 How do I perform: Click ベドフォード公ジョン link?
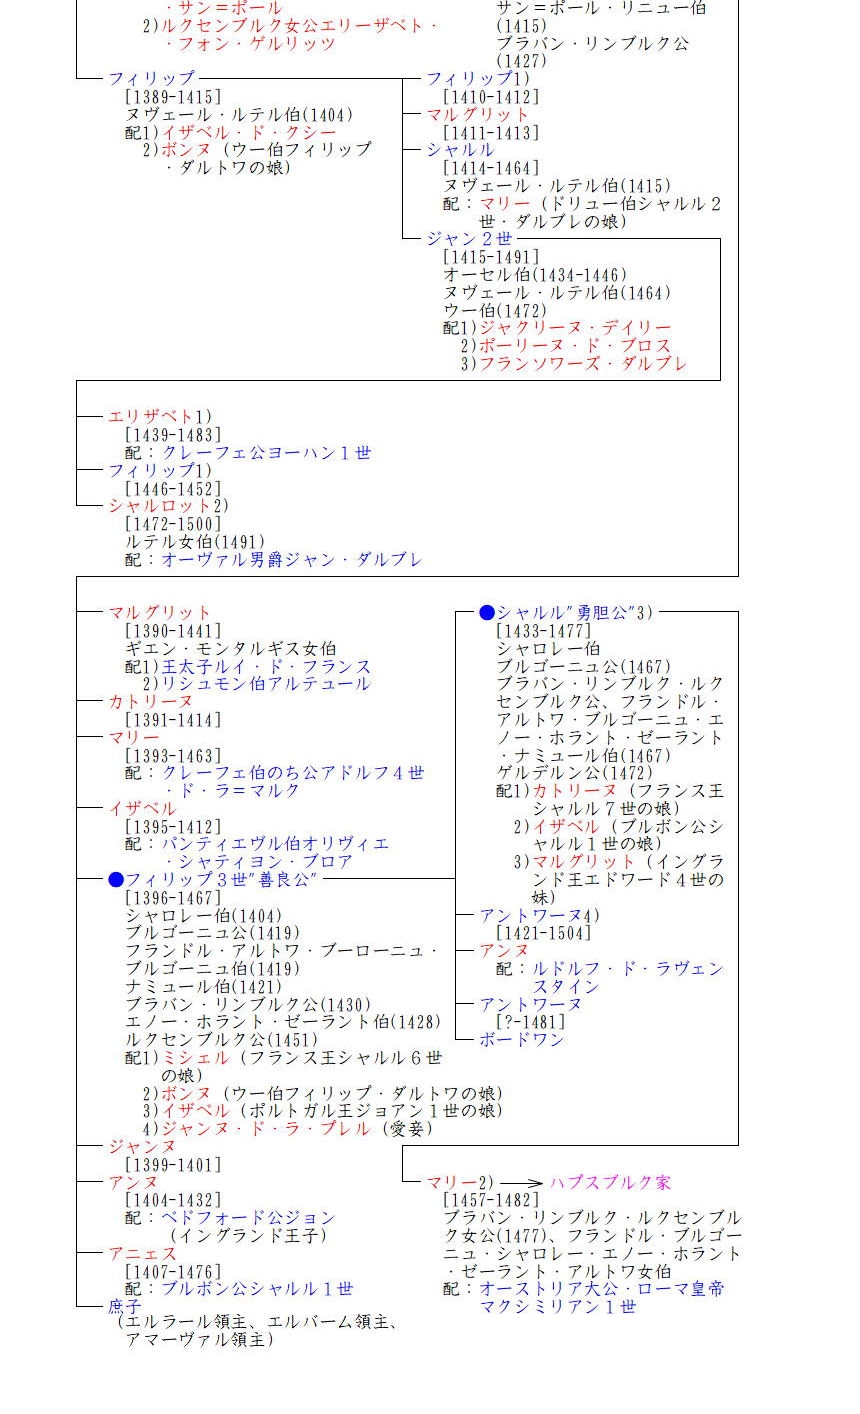(248, 1218)
